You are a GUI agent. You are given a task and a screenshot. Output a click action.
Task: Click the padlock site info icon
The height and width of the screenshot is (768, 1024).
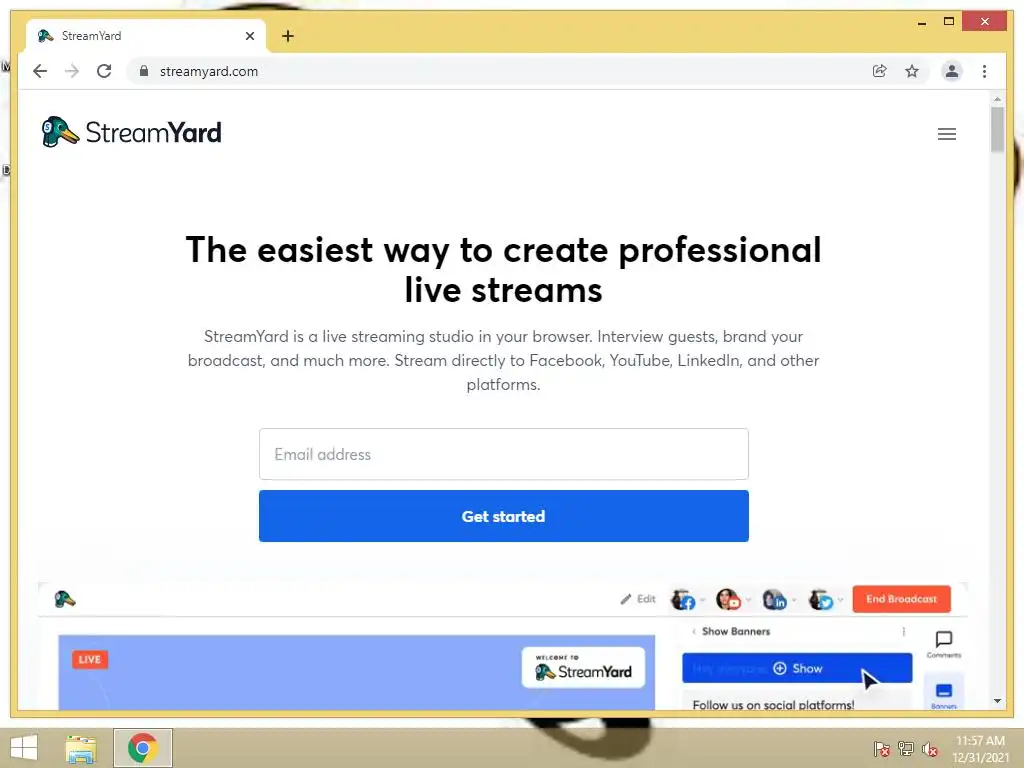point(144,71)
